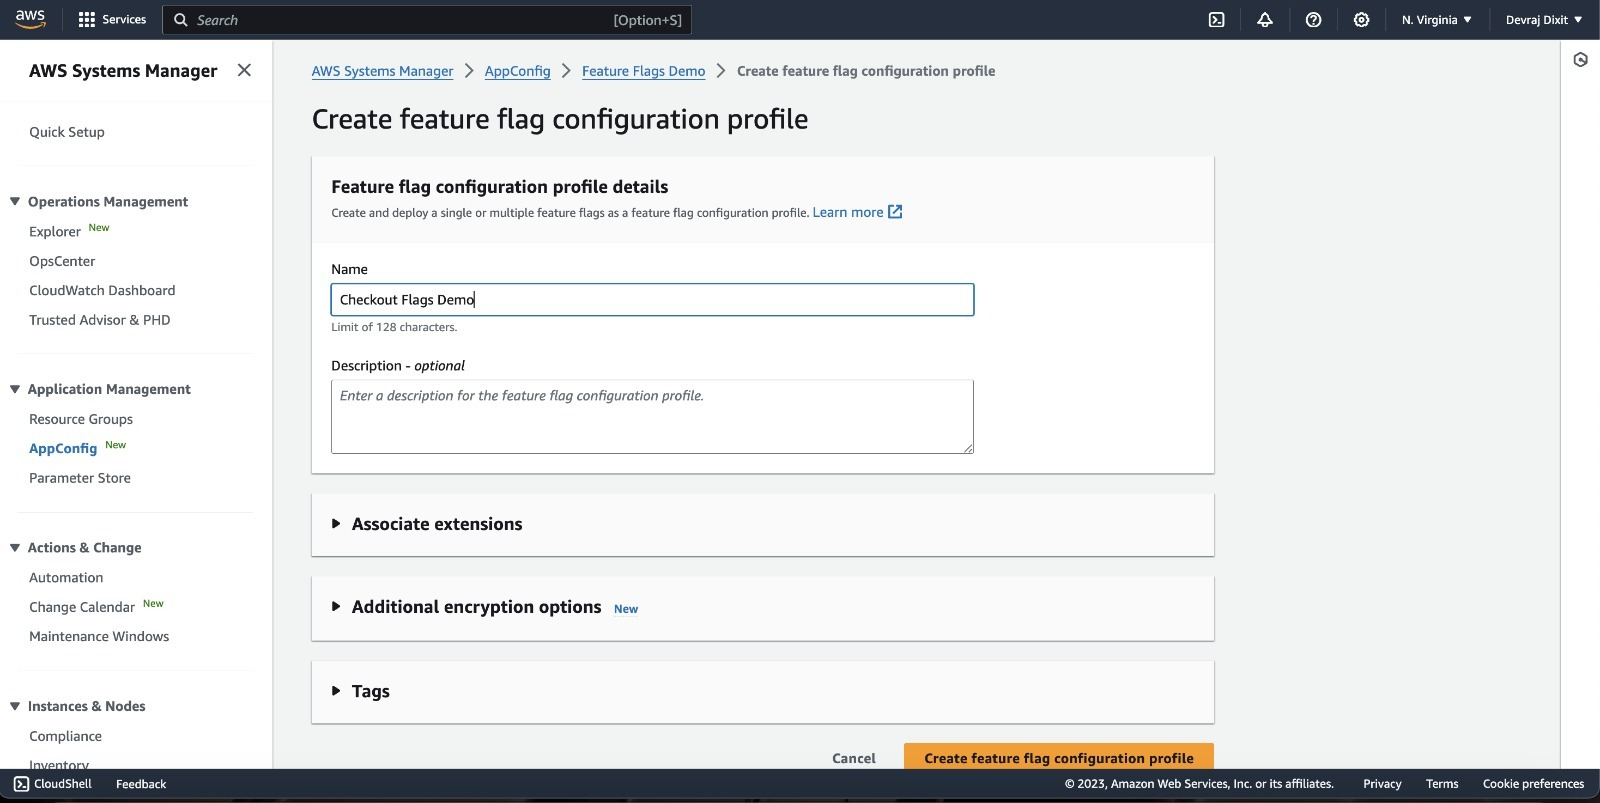
Task: Open Automation in sidebar
Action: (x=66, y=577)
